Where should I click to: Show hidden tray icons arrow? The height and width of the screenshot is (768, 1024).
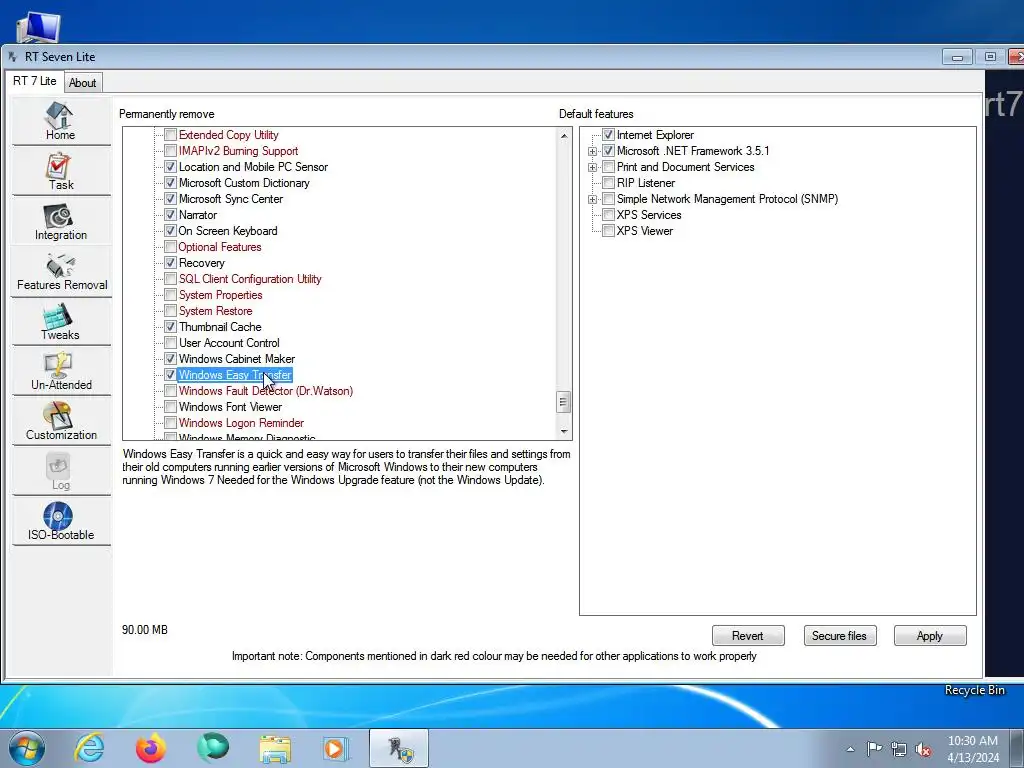pos(850,749)
